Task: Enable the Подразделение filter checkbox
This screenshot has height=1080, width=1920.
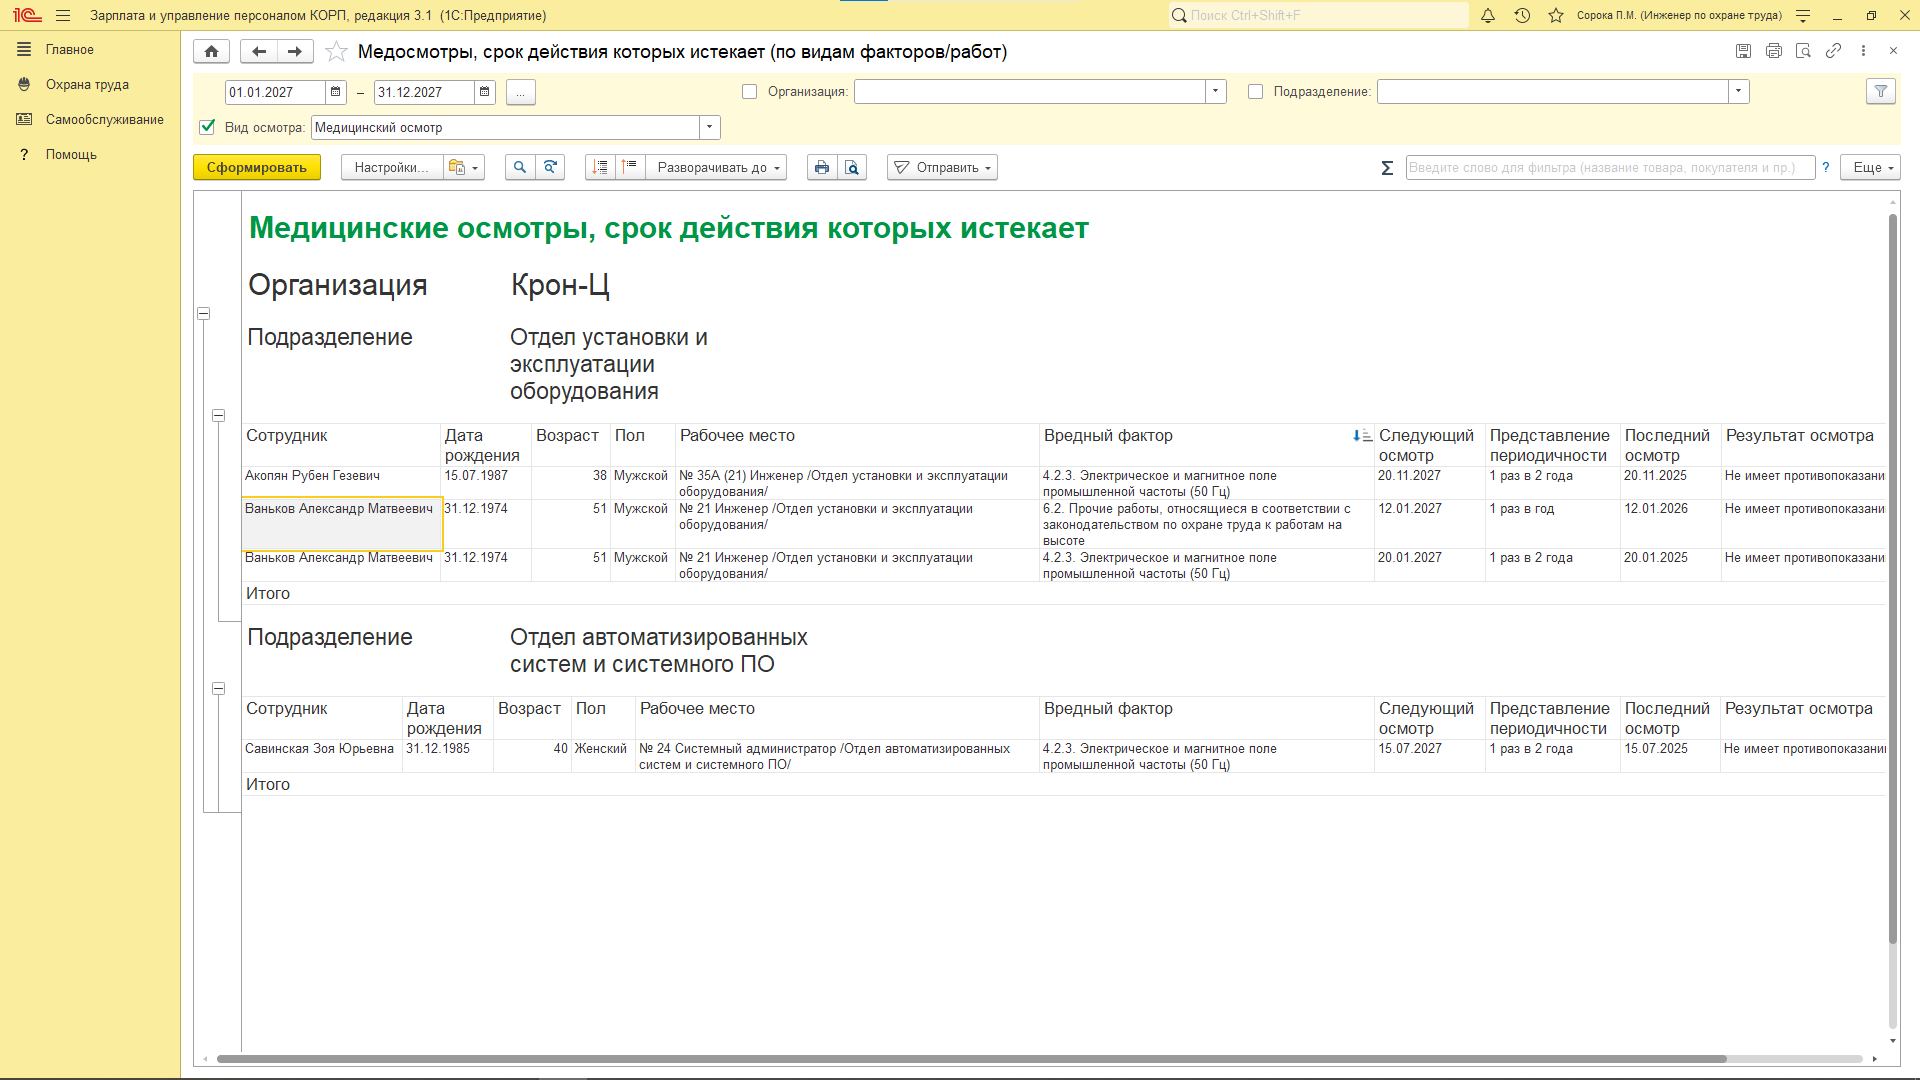Action: (x=1255, y=92)
